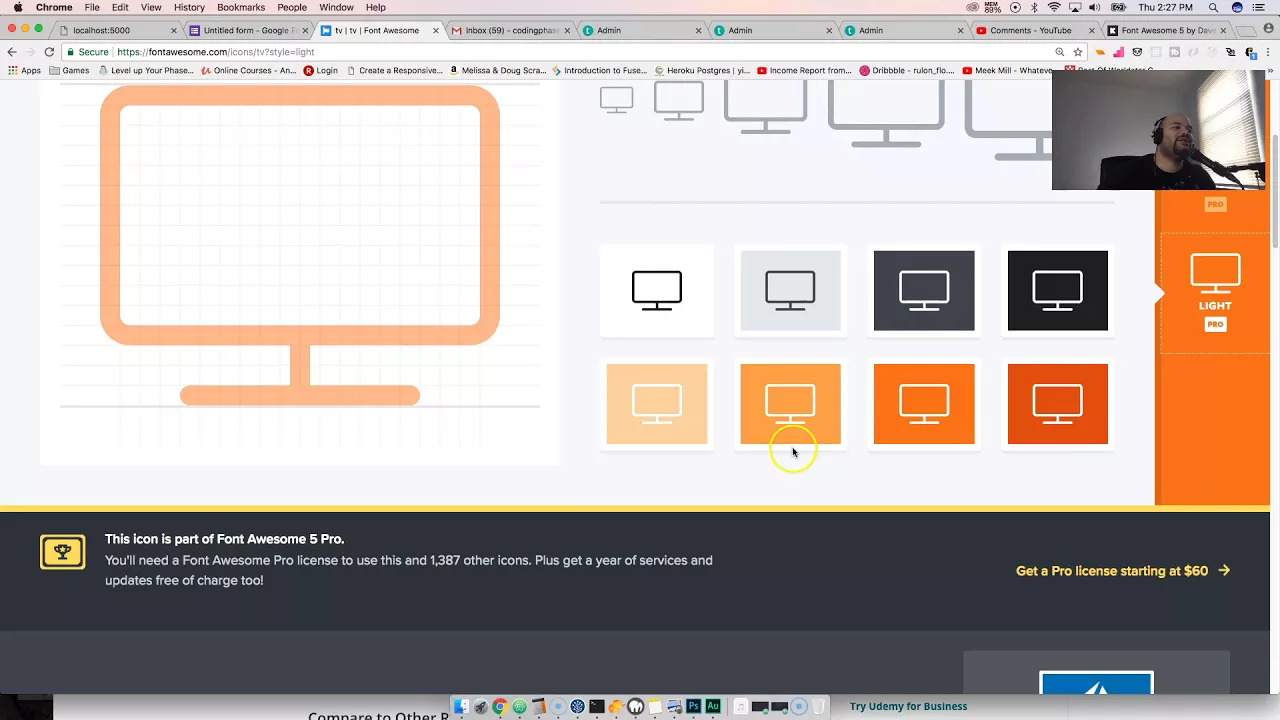Open the View menu

pos(151,7)
